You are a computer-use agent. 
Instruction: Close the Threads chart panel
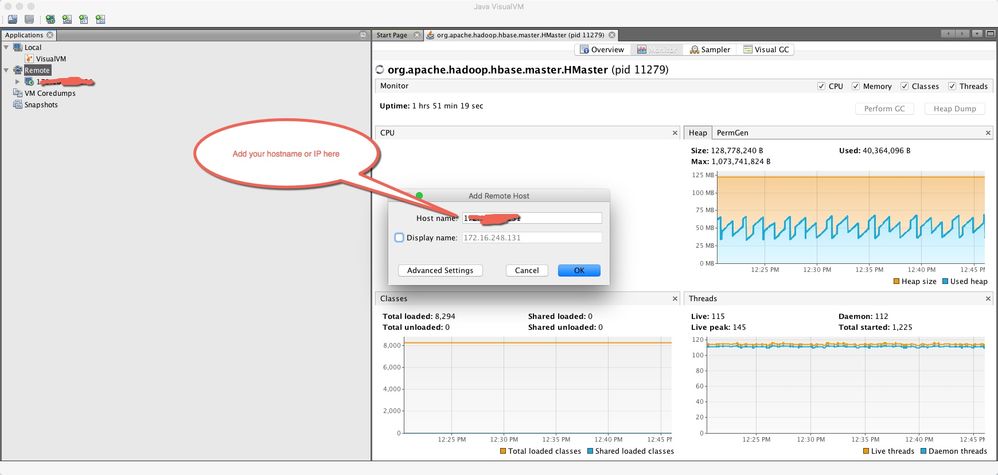[x=988, y=299]
